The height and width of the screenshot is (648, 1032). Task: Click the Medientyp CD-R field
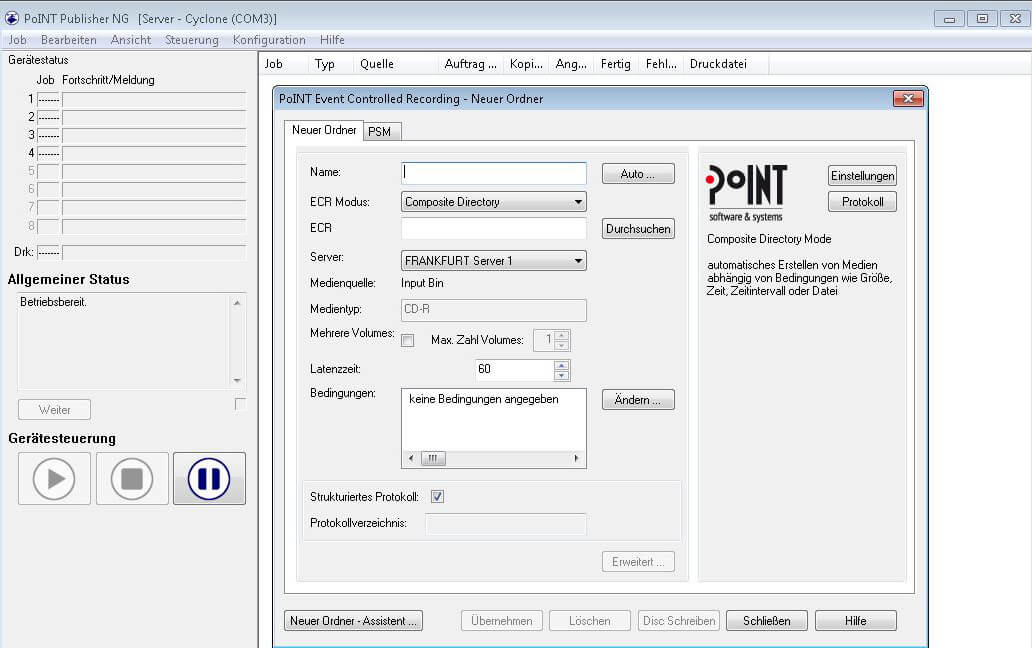pos(494,310)
